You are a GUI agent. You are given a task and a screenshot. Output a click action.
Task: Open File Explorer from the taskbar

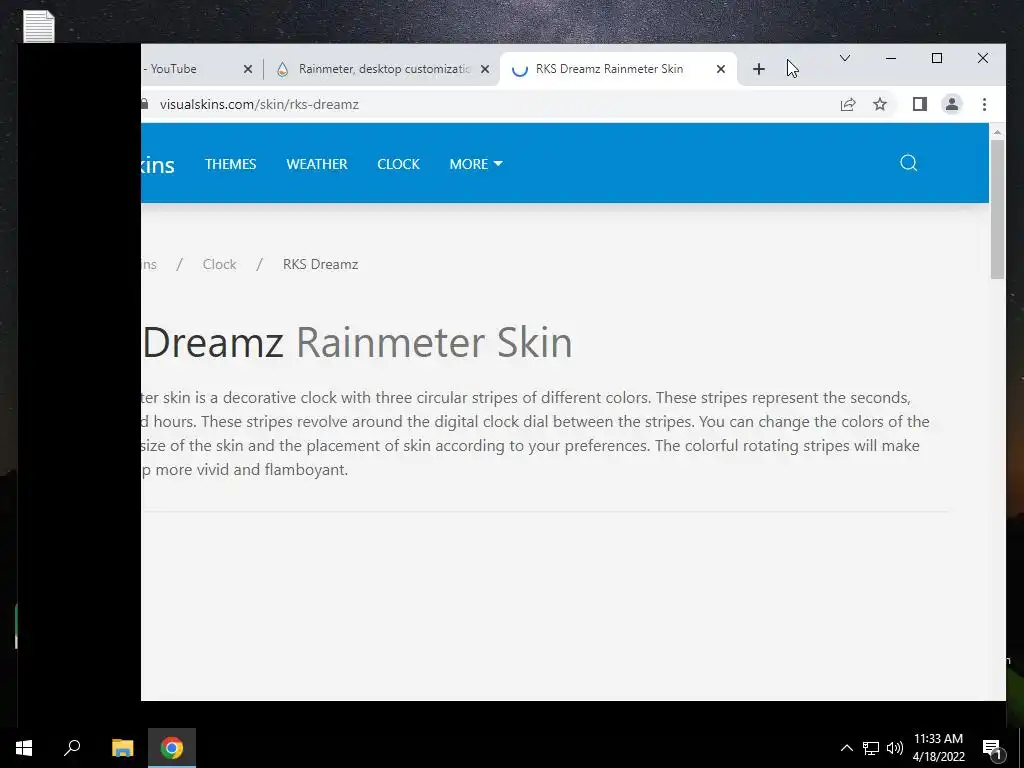click(x=122, y=748)
